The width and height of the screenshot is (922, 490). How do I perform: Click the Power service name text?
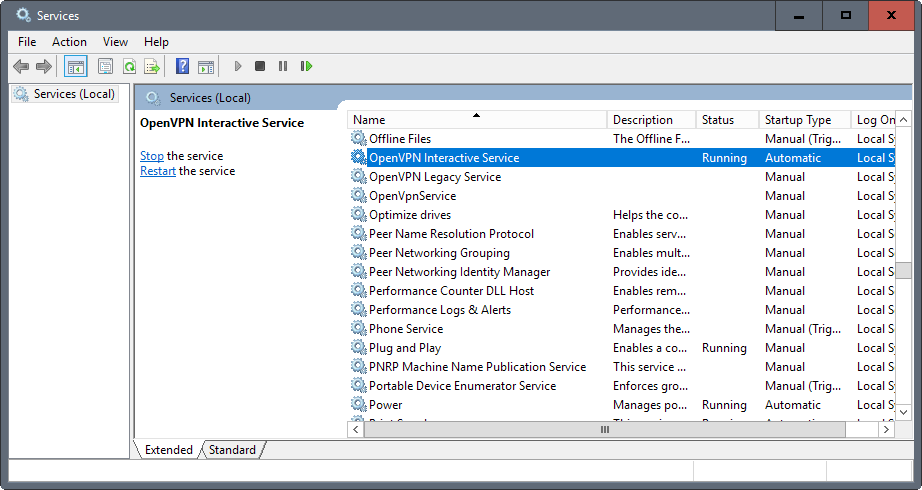tap(386, 405)
